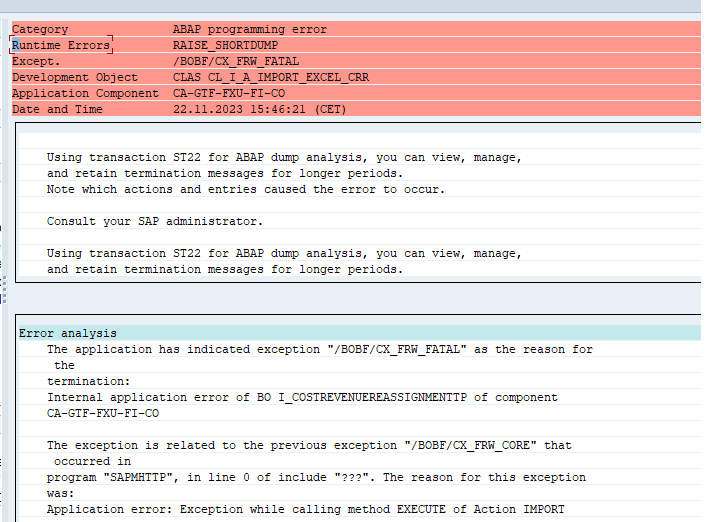
Task: Click the Category field label
Action: pyautogui.click(x=40, y=29)
